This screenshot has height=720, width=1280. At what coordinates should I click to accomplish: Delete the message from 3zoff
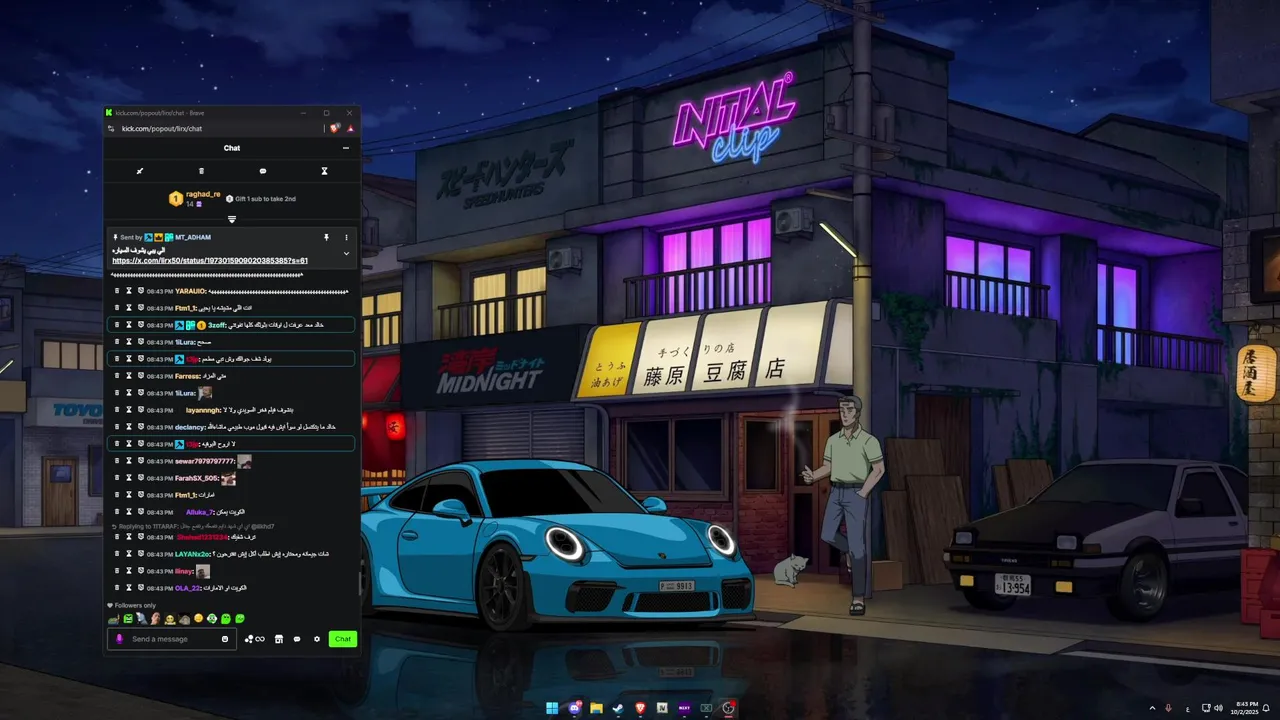[x=117, y=325]
